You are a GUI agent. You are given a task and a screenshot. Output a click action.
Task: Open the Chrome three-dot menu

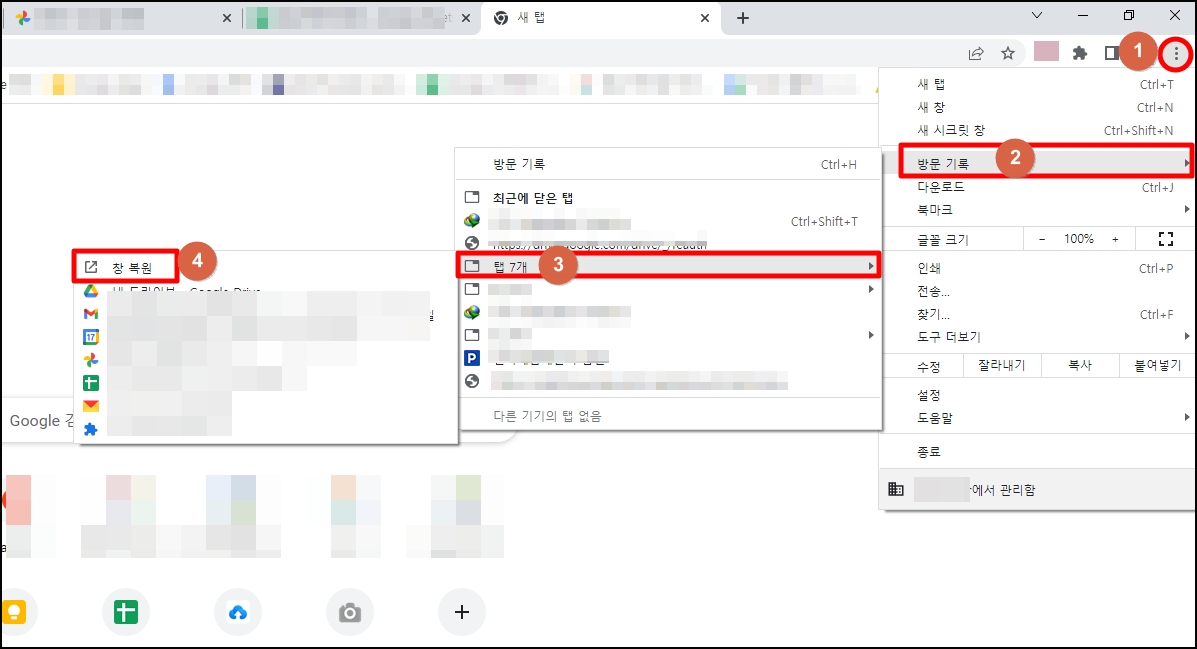[1175, 52]
